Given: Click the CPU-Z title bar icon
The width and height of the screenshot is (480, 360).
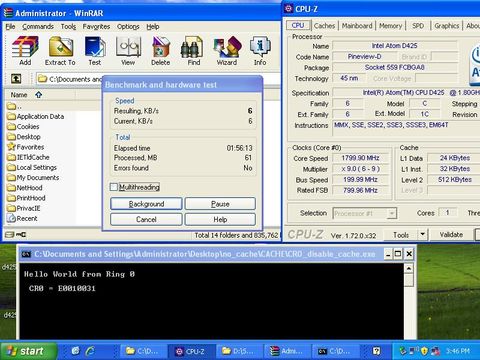Looking at the screenshot, I should (x=289, y=8).
